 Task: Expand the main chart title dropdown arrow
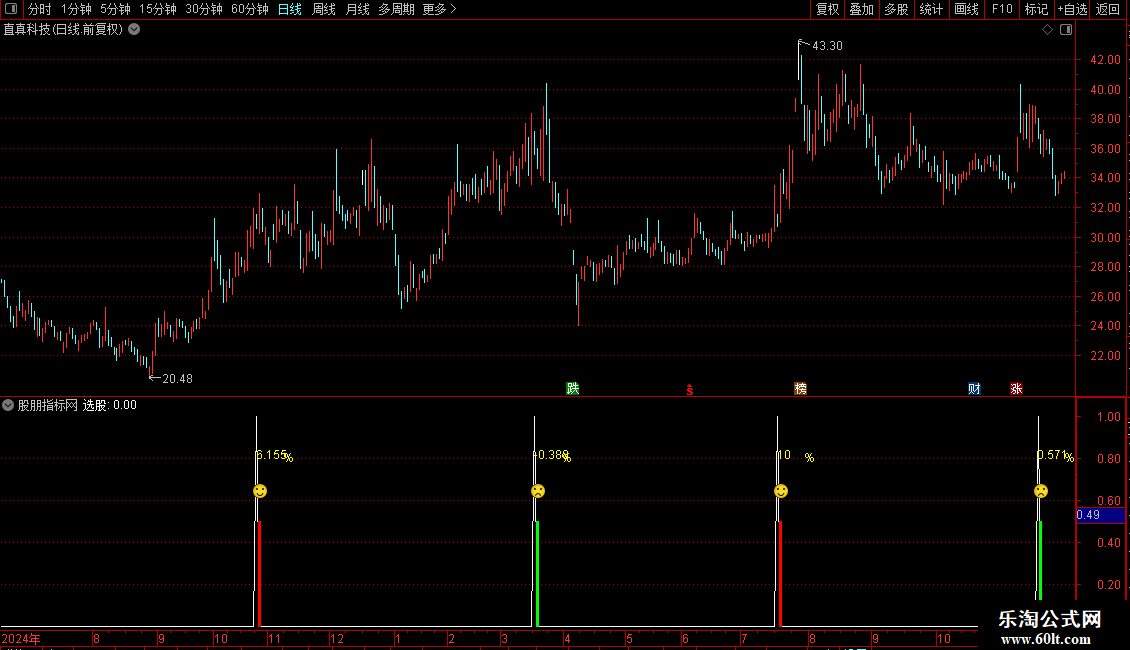(134, 30)
